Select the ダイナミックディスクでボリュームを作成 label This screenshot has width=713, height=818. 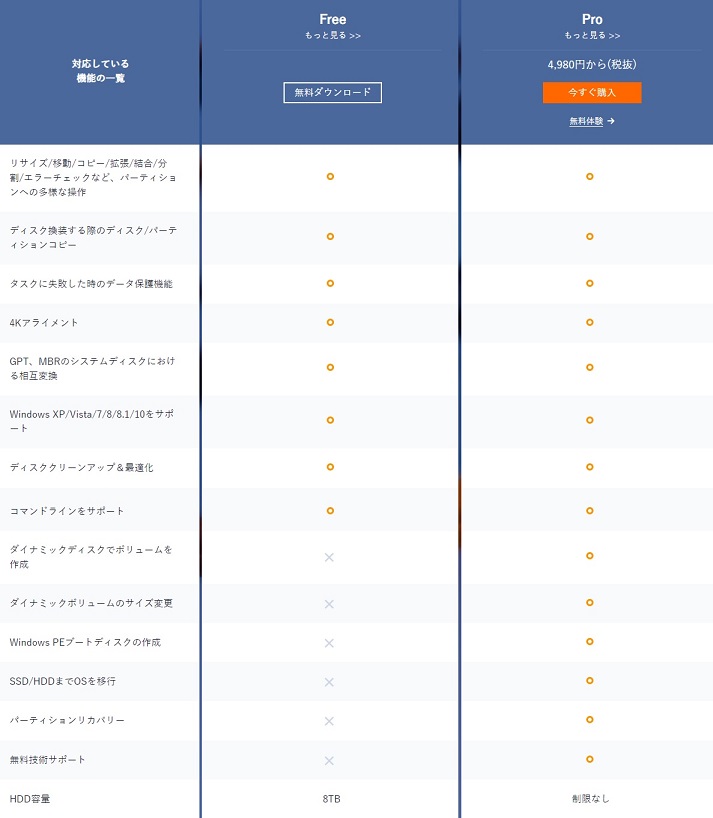point(91,557)
